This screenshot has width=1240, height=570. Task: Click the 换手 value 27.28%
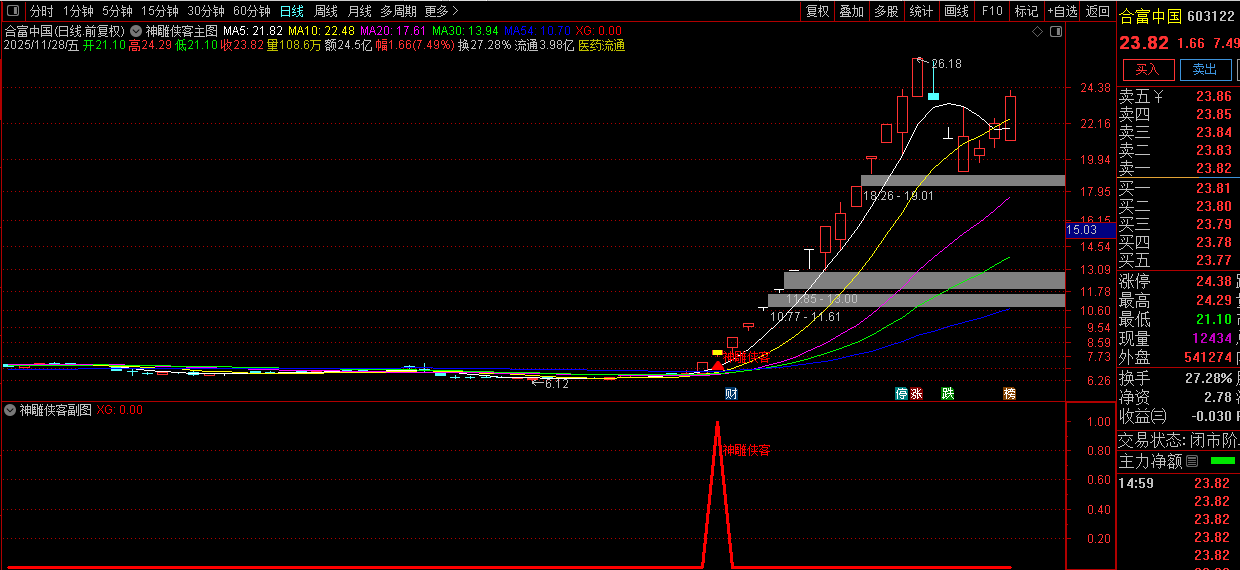click(x=1208, y=379)
